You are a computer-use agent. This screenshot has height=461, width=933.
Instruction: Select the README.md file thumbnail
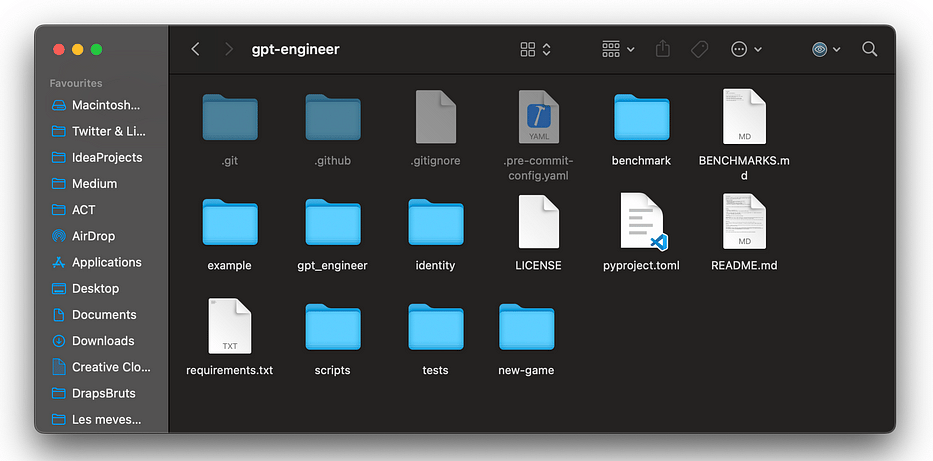click(x=744, y=223)
